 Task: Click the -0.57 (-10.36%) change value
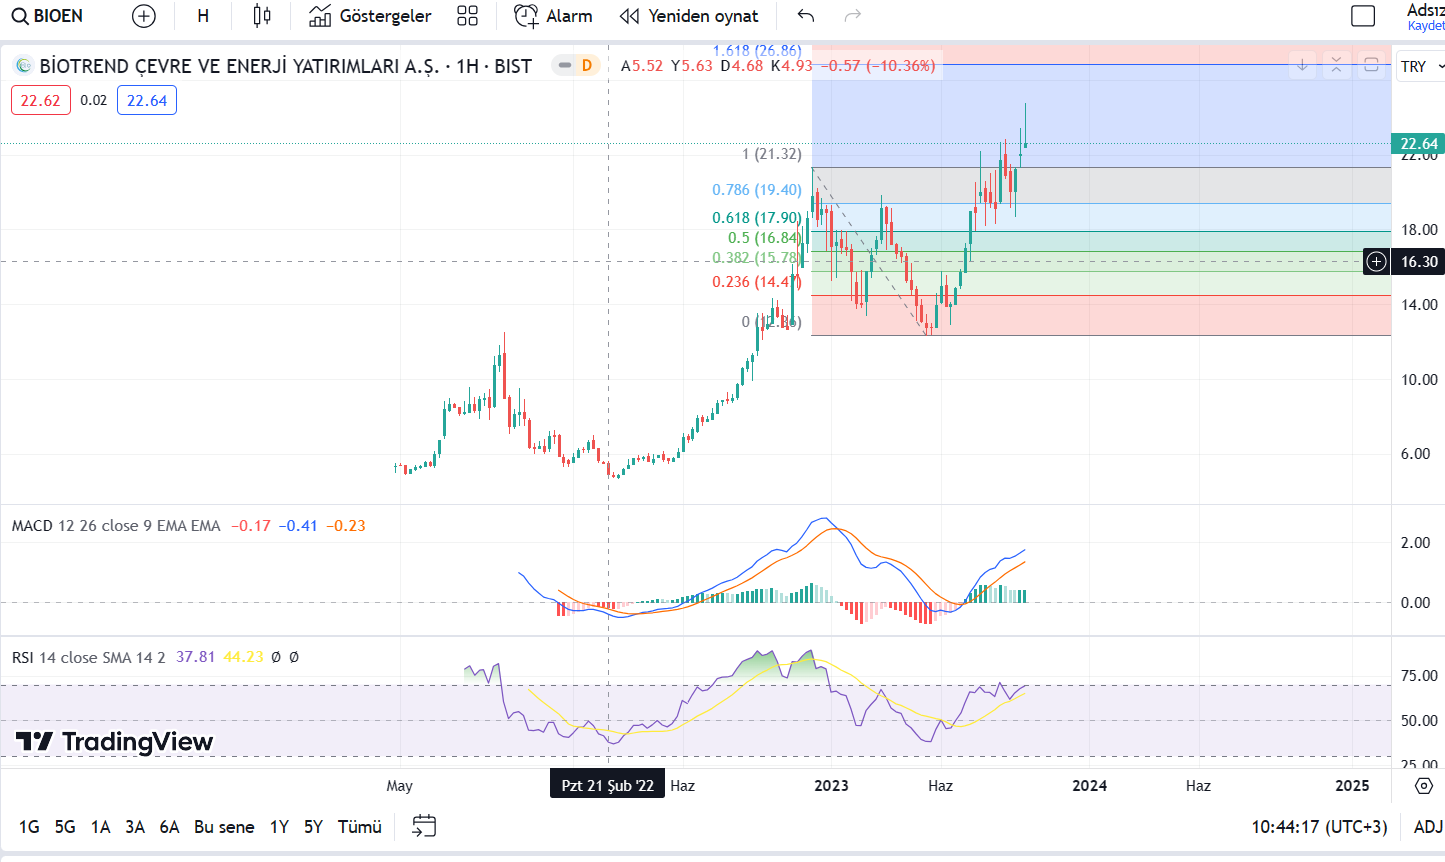(878, 66)
